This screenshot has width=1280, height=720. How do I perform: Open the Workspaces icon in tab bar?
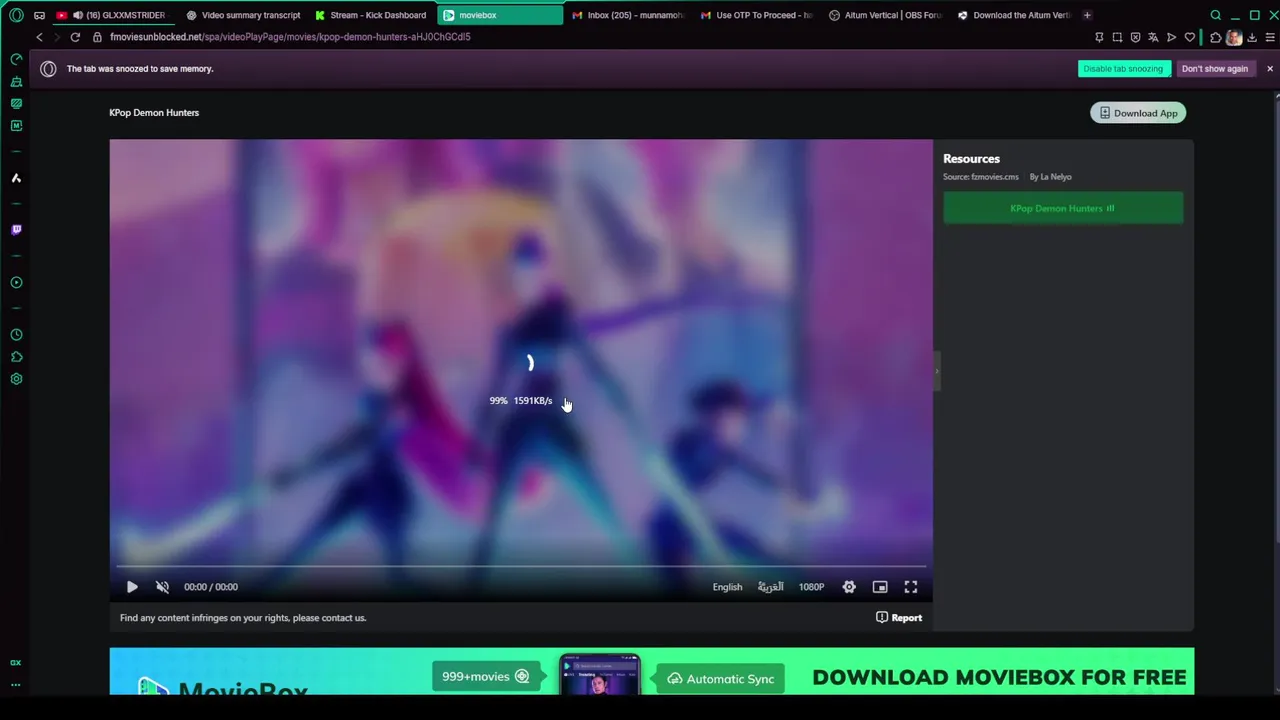point(39,15)
